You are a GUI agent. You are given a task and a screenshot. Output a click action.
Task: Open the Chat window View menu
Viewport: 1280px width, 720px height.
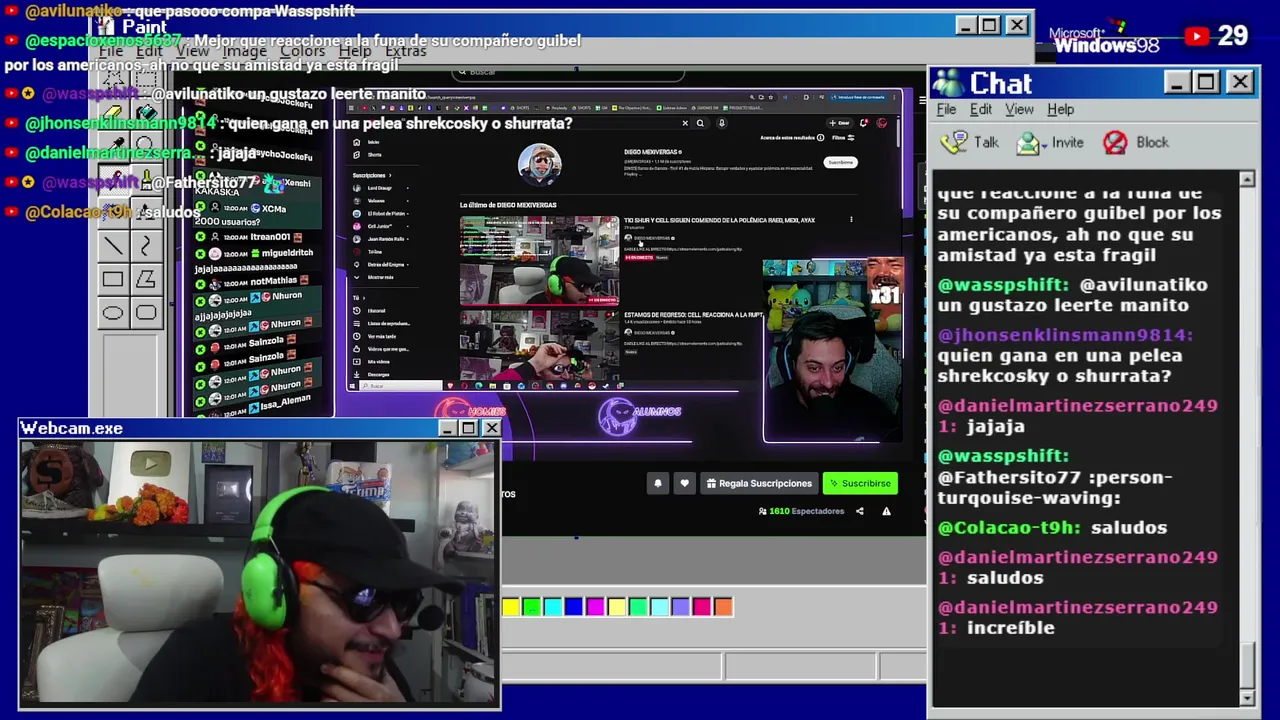click(x=1019, y=109)
